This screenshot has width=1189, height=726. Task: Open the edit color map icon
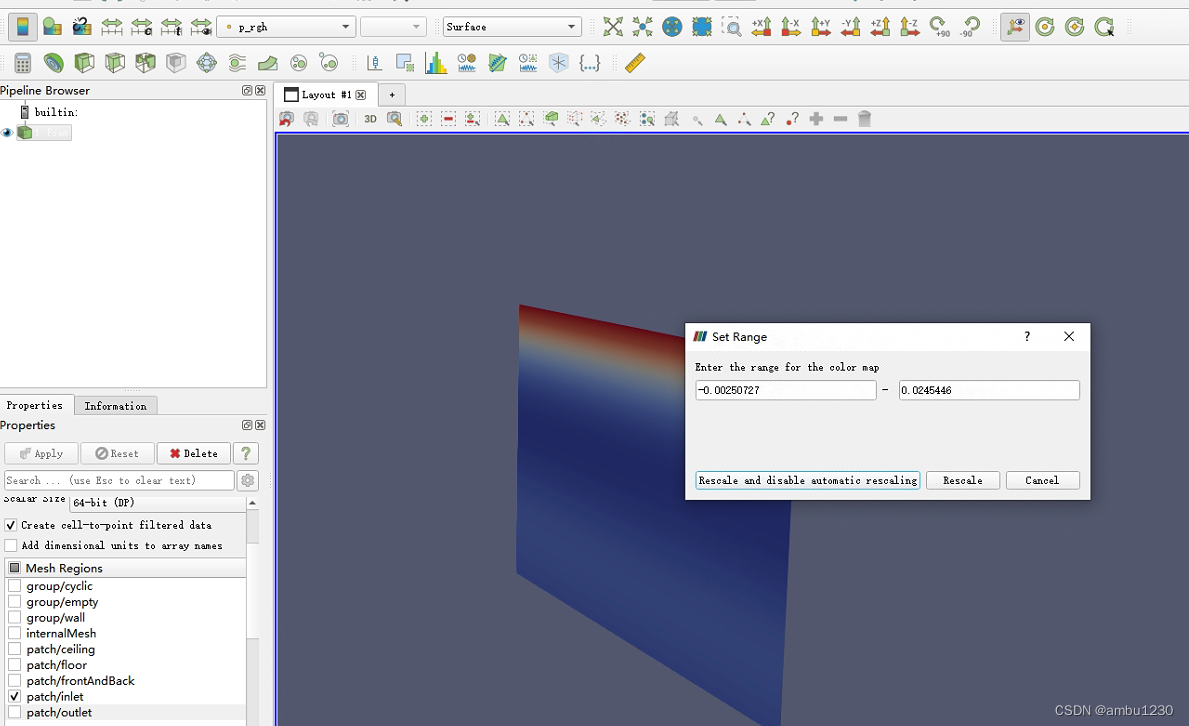pos(52,27)
